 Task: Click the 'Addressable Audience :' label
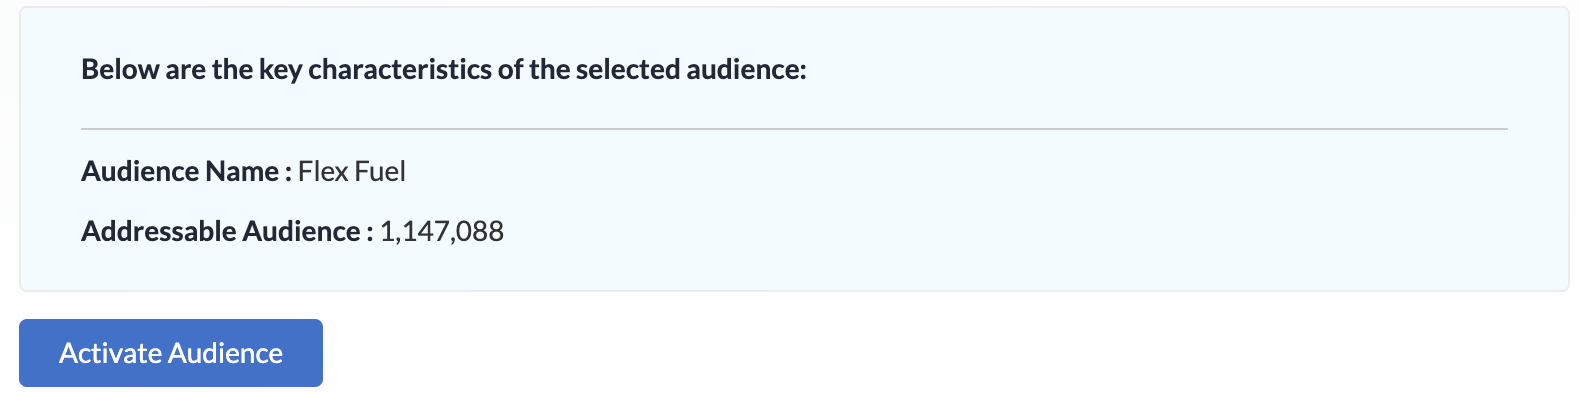click(x=227, y=231)
